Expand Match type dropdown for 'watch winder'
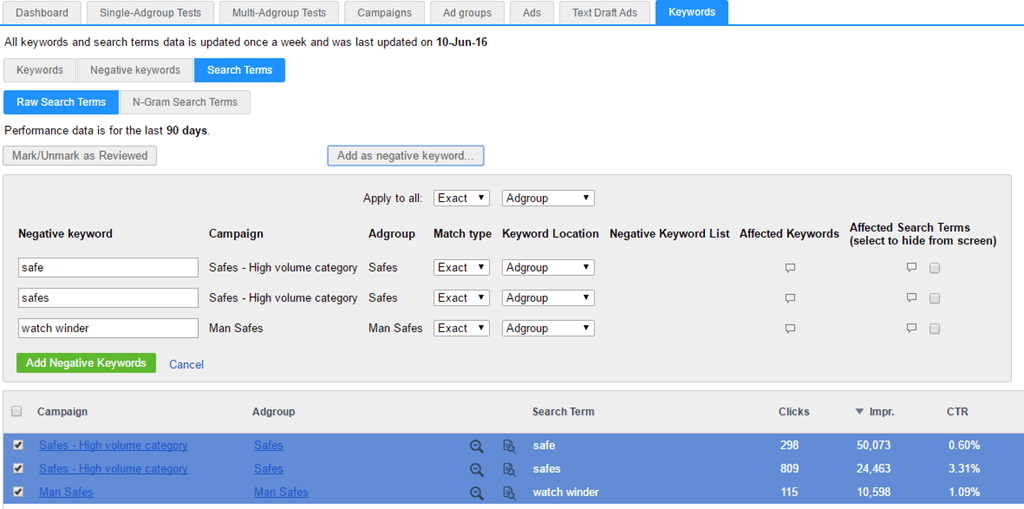Image resolution: width=1024 pixels, height=509 pixels. pyautogui.click(x=461, y=328)
